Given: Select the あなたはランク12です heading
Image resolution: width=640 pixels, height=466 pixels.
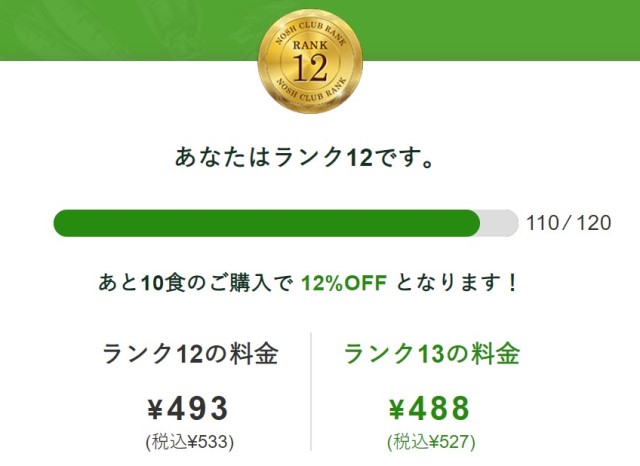Looking at the screenshot, I should 304,157.
